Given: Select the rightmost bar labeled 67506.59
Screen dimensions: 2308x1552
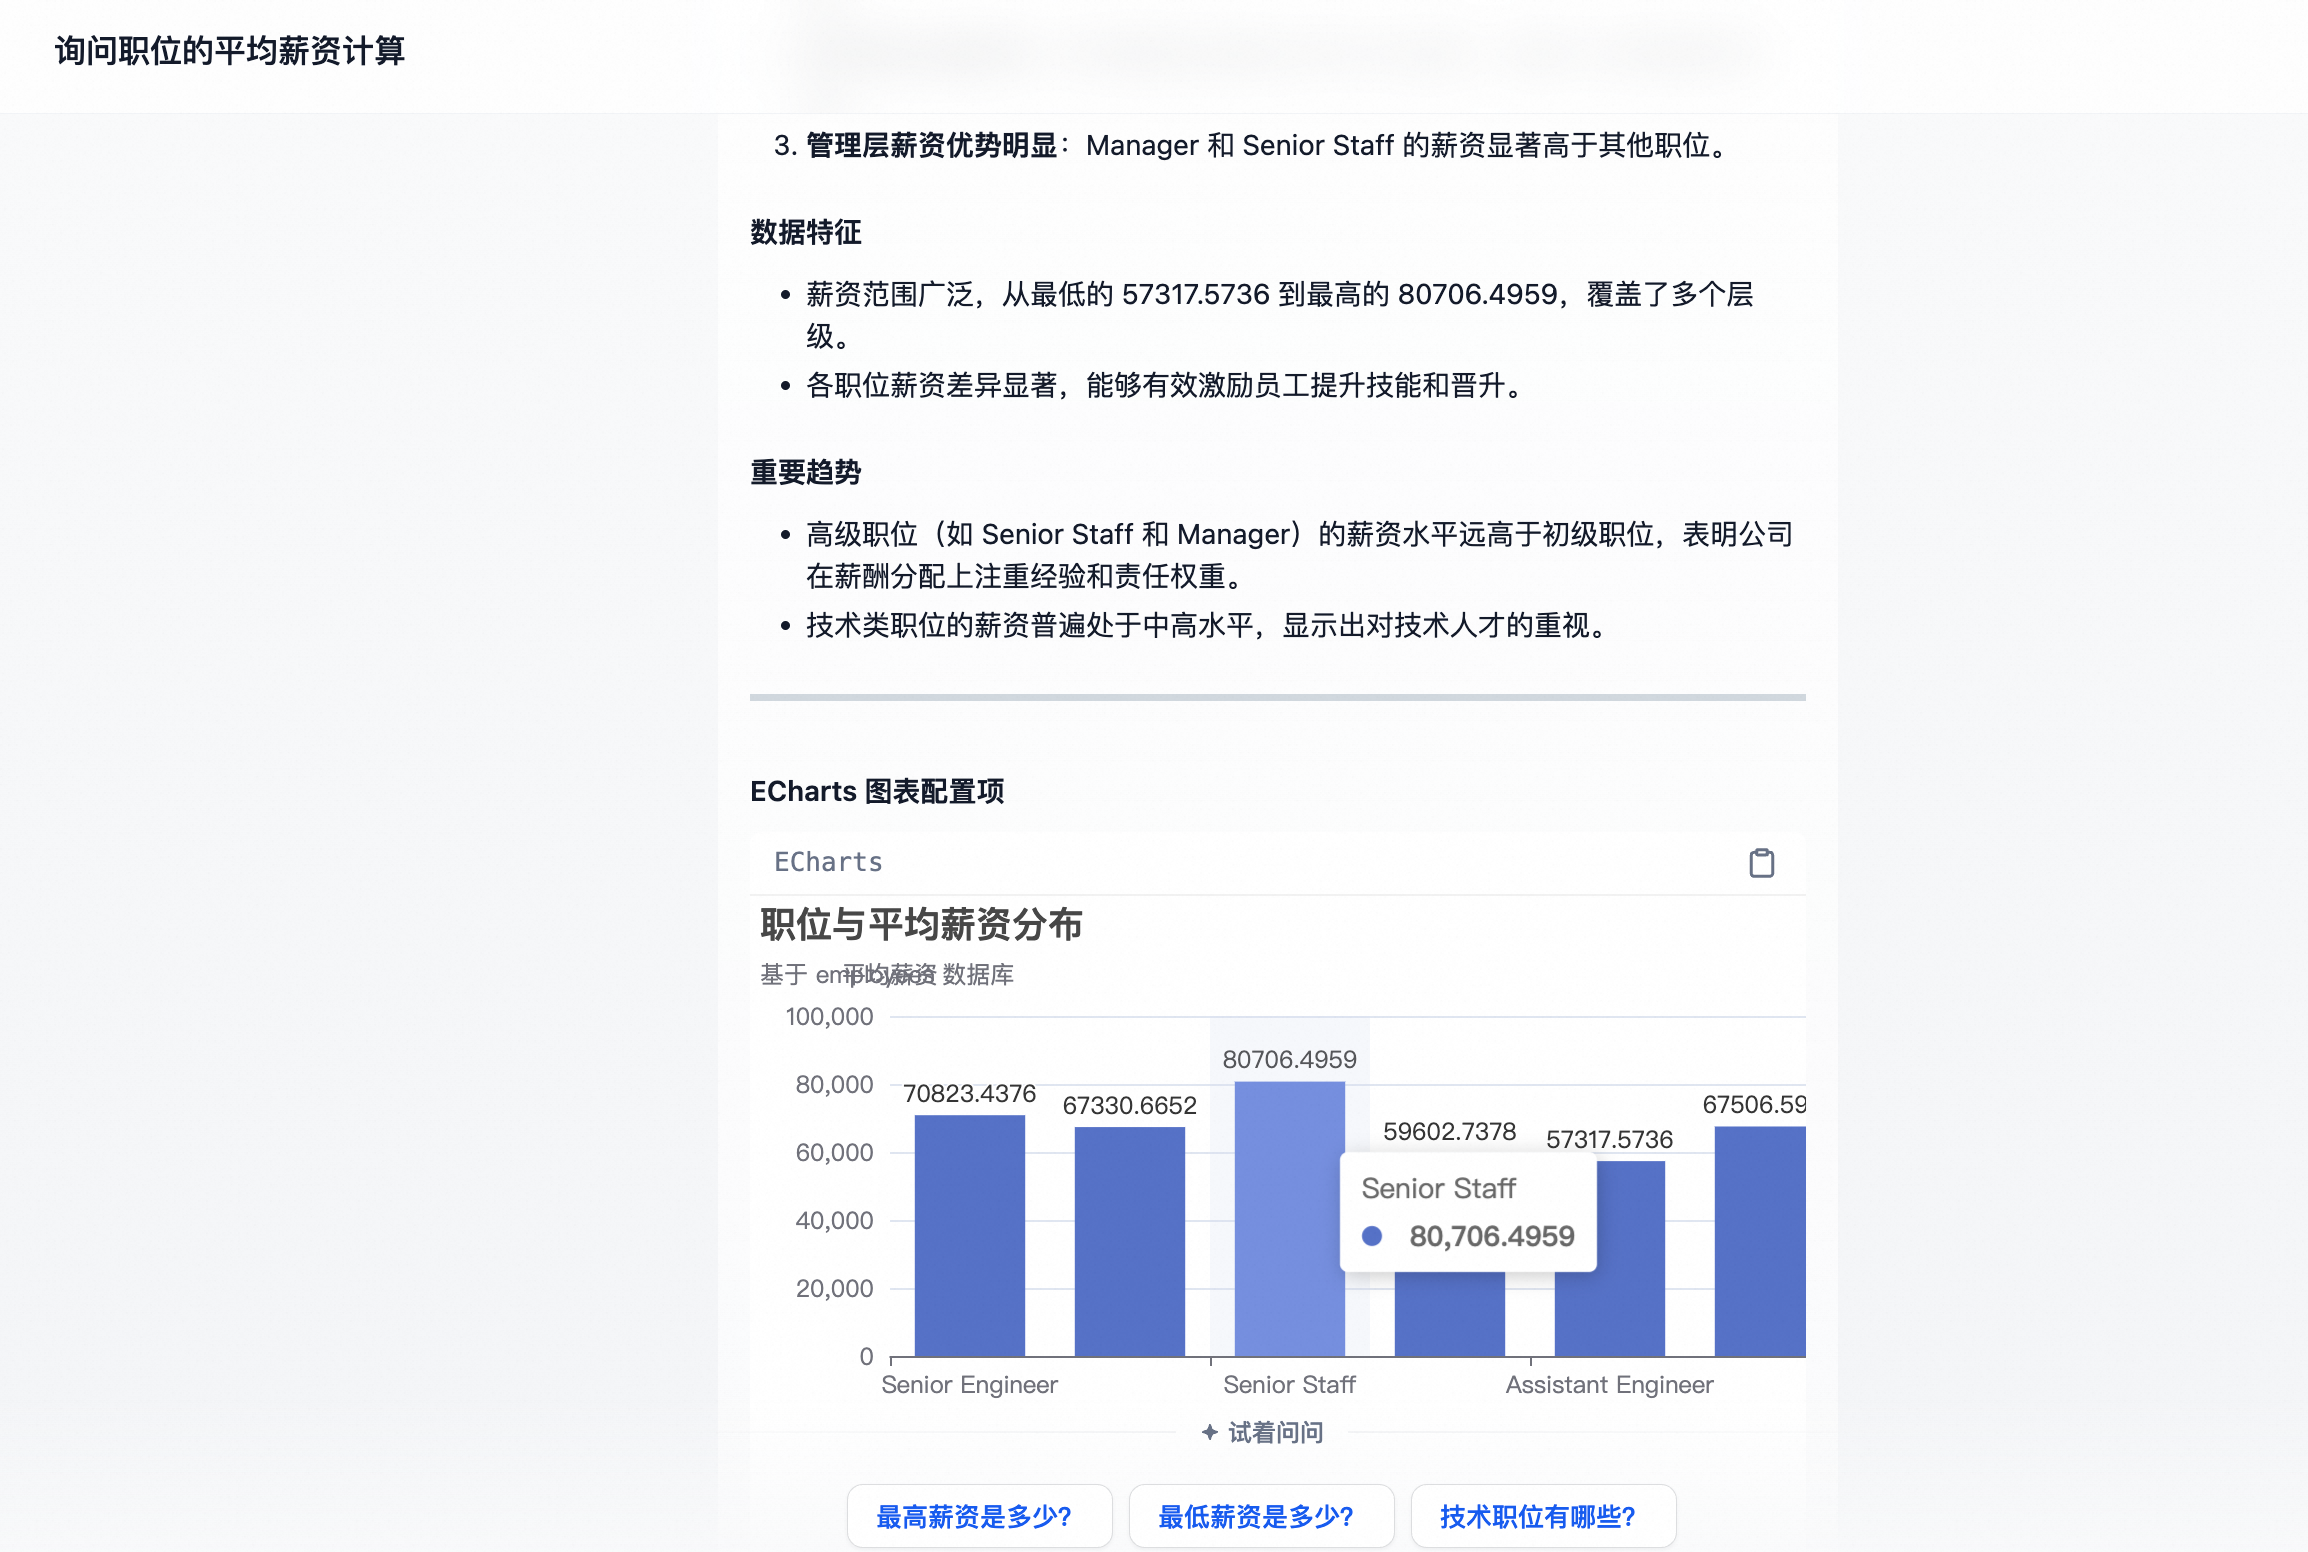Looking at the screenshot, I should (x=1760, y=1250).
